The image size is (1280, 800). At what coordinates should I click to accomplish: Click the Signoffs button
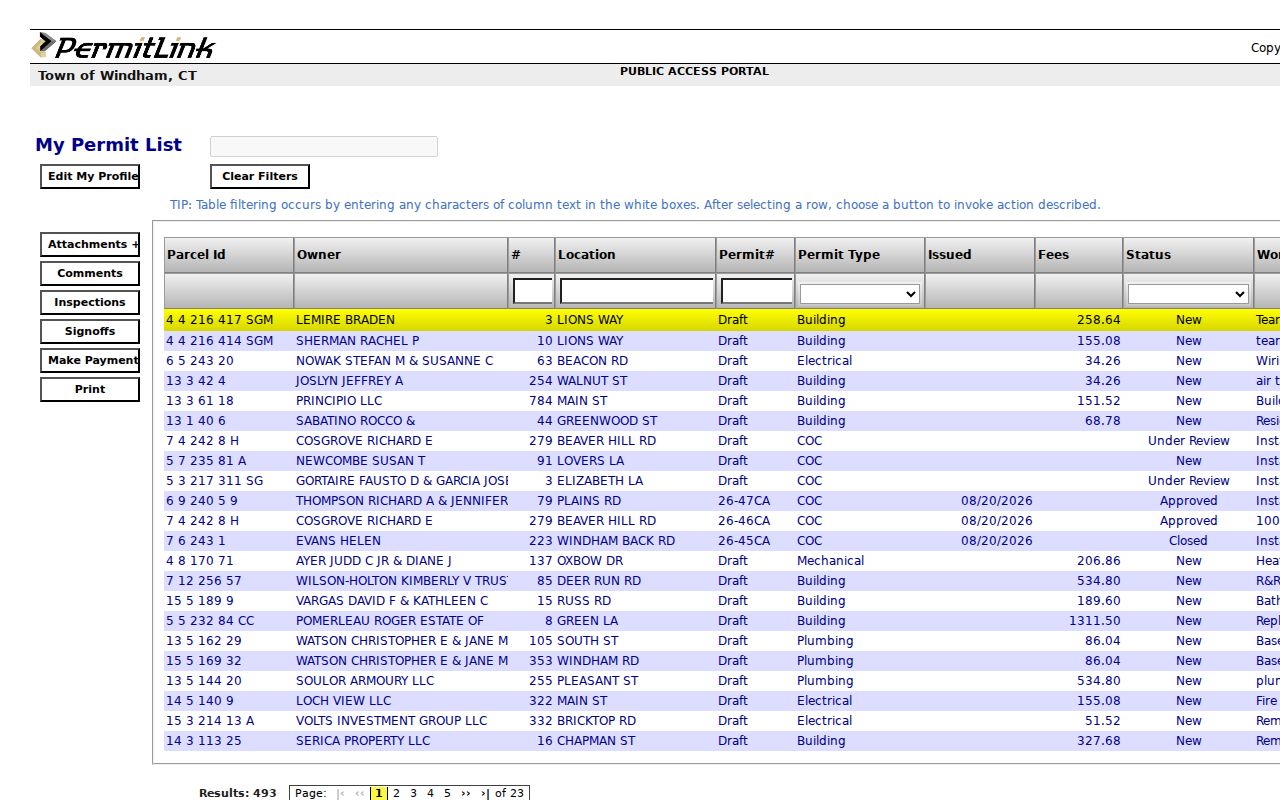[90, 331]
